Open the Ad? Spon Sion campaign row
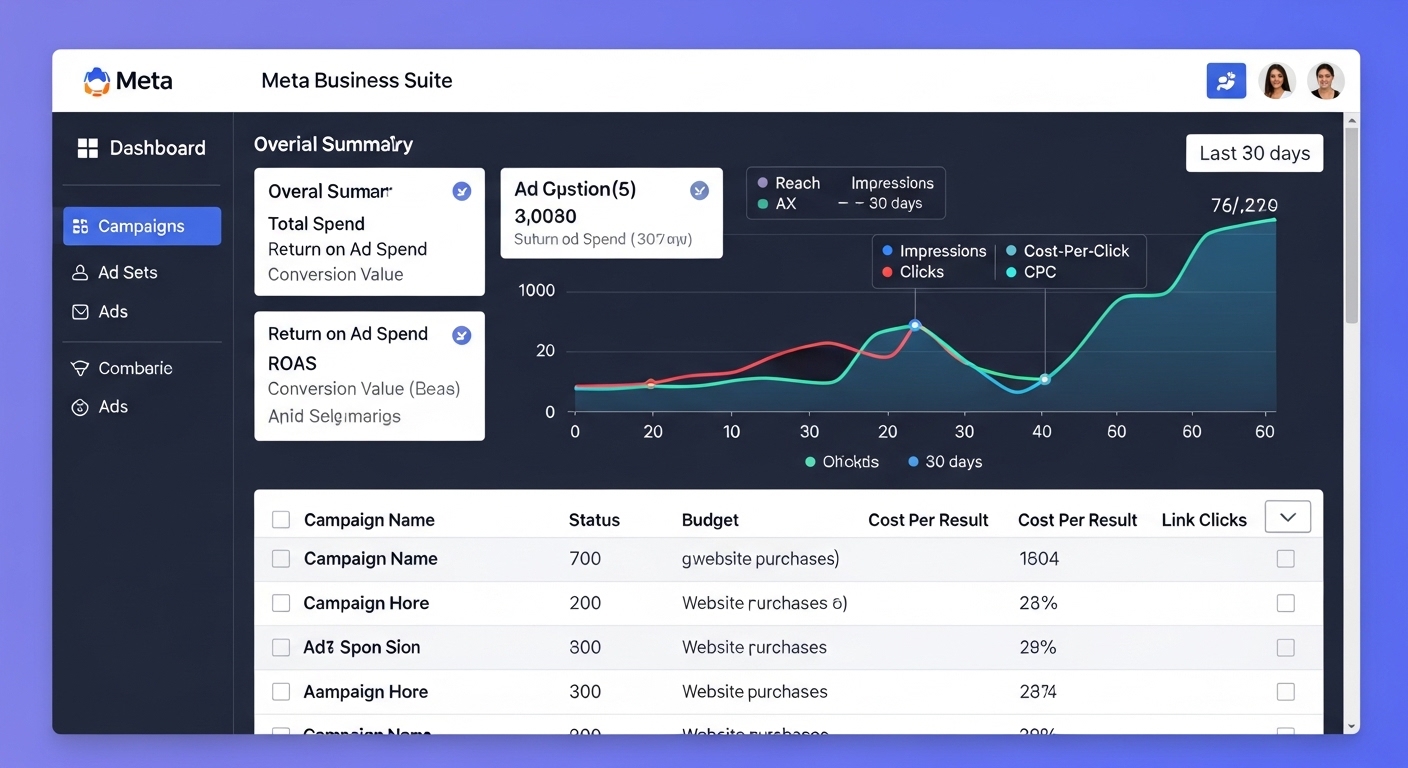This screenshot has width=1408, height=768. [788, 648]
